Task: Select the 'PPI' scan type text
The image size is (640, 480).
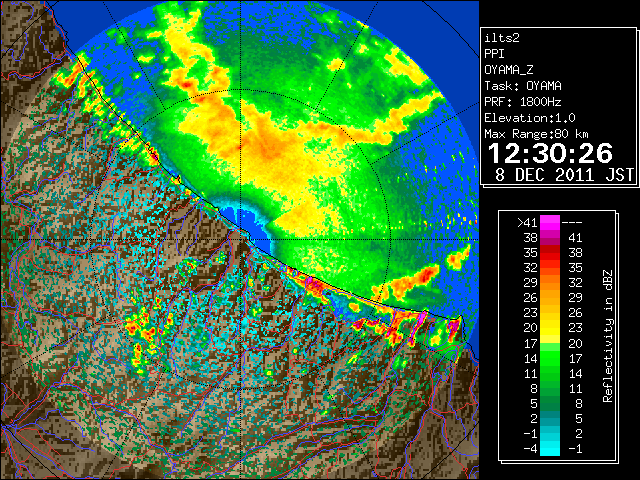Action: (x=494, y=54)
